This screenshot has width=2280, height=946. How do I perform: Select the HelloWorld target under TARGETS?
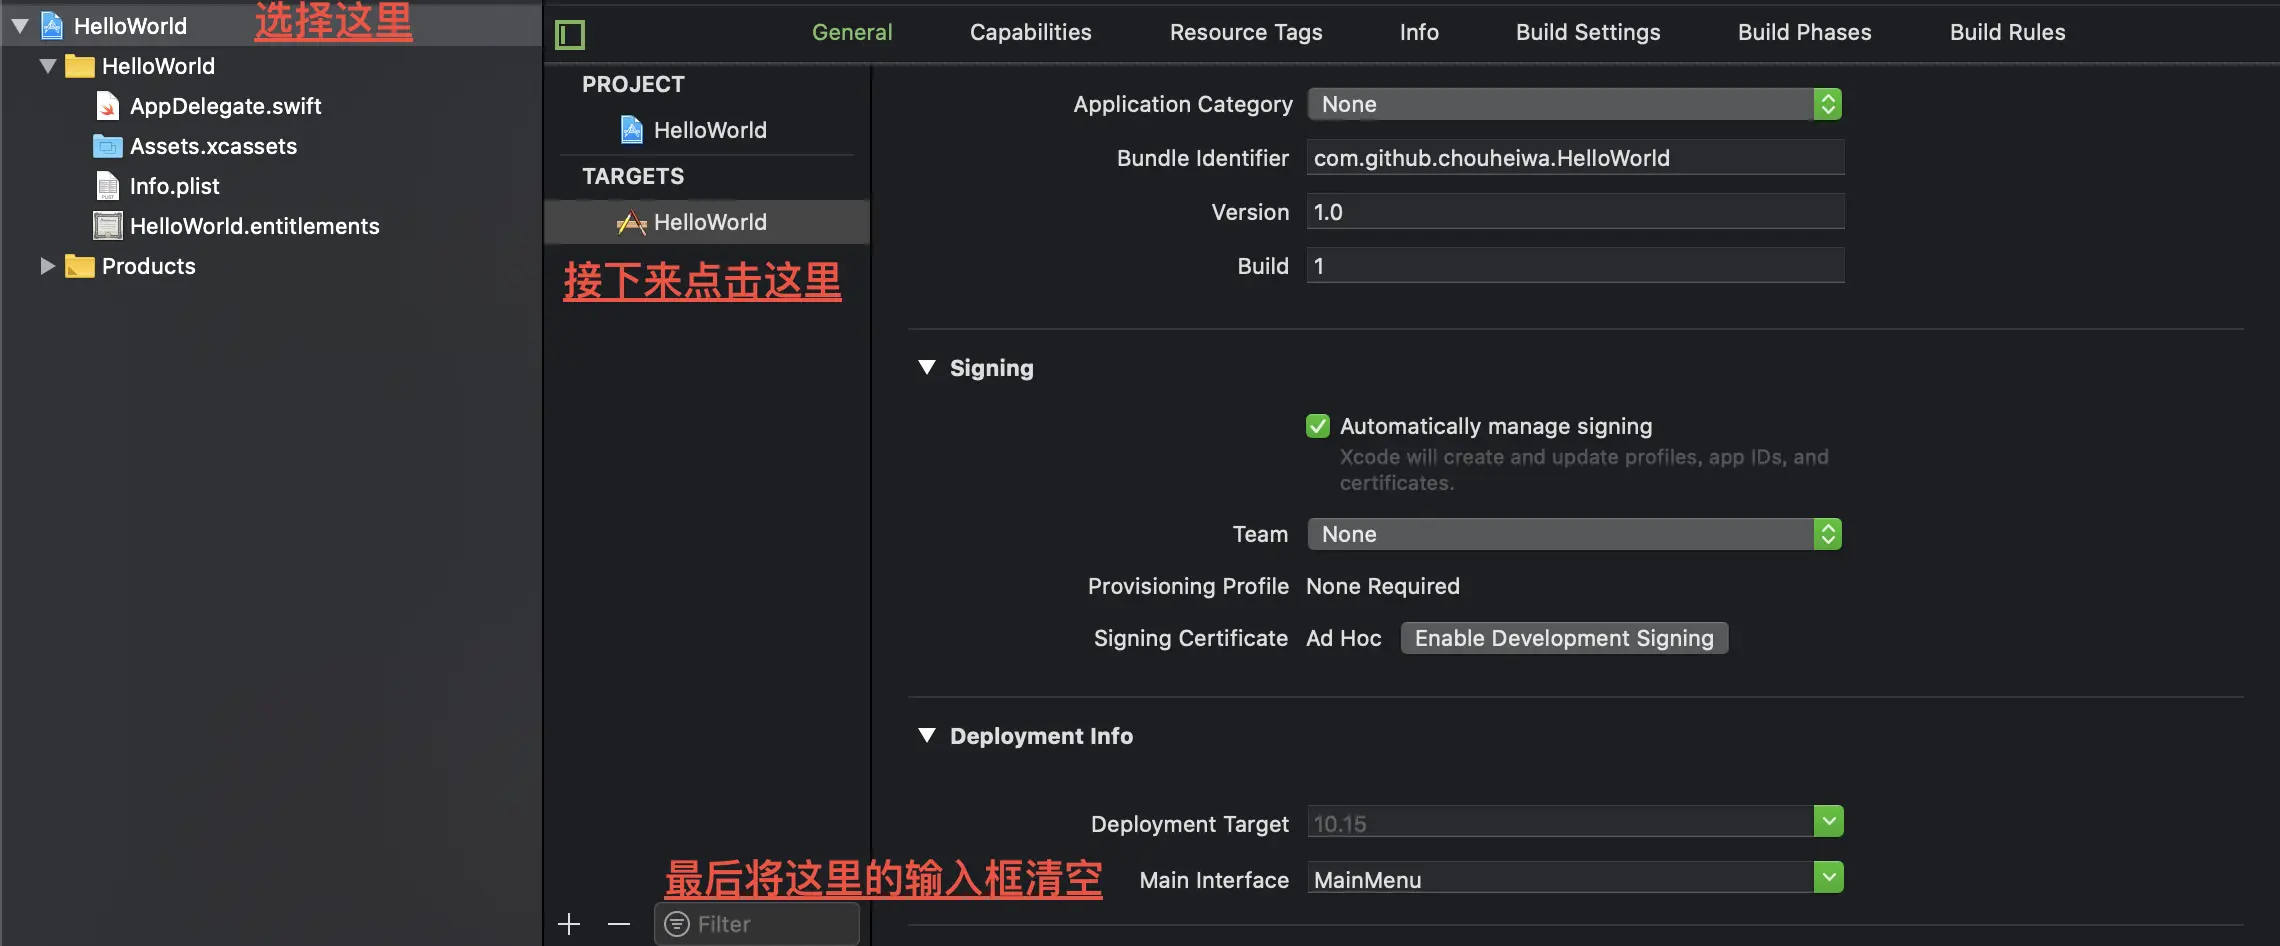[710, 221]
